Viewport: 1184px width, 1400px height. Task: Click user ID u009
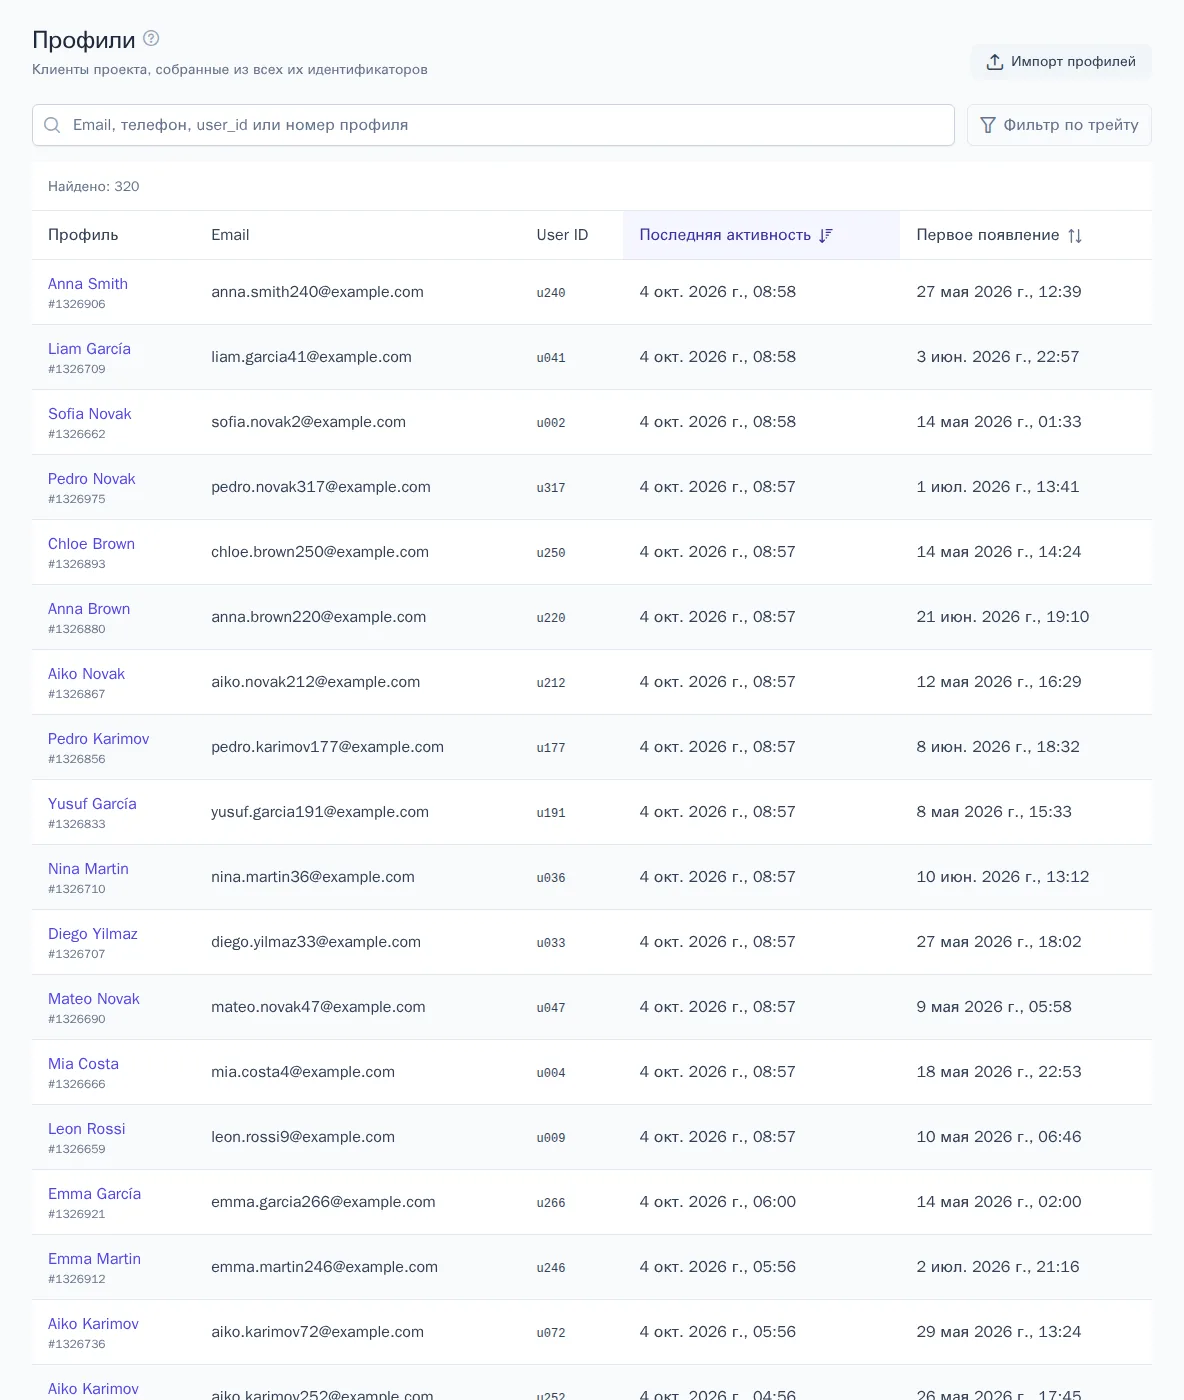click(551, 1138)
